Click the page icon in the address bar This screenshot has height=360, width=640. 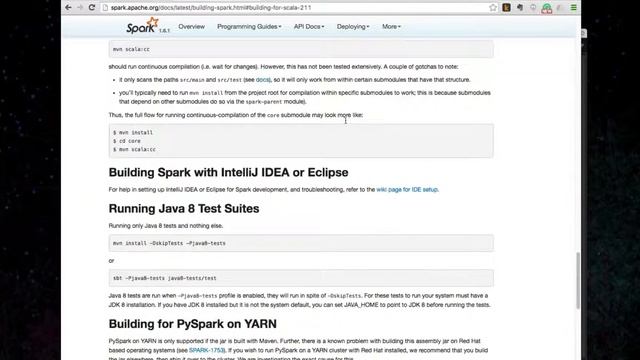[x=105, y=7]
